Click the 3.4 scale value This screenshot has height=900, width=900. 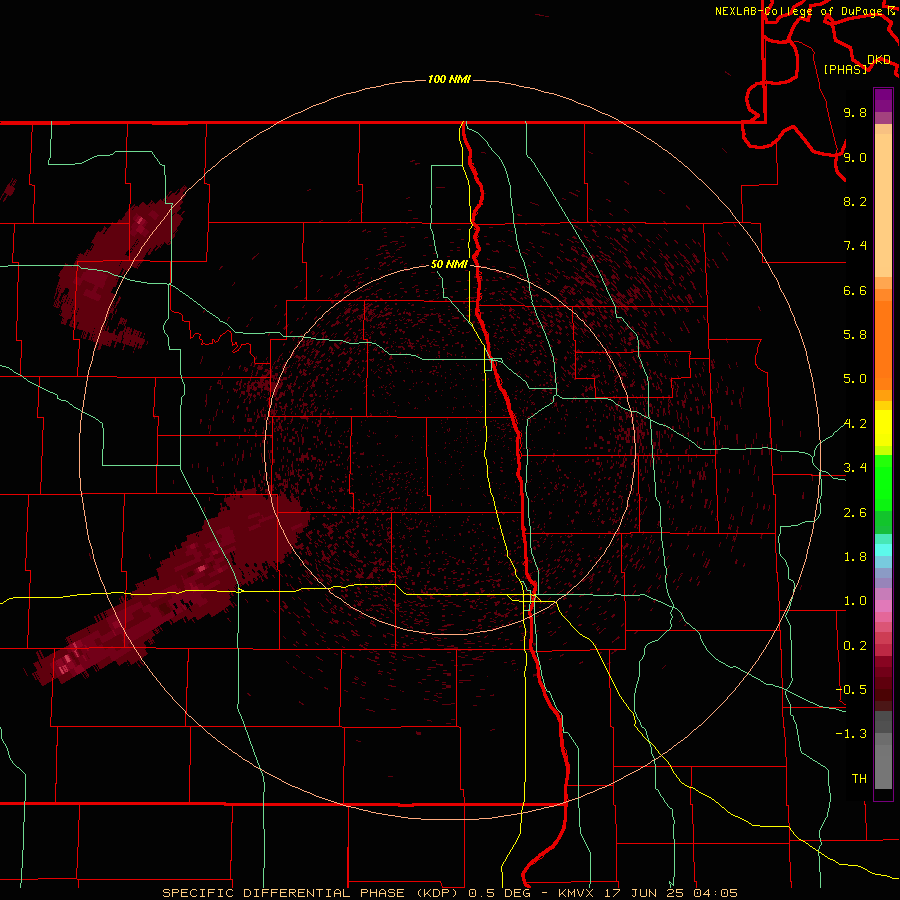point(855,468)
